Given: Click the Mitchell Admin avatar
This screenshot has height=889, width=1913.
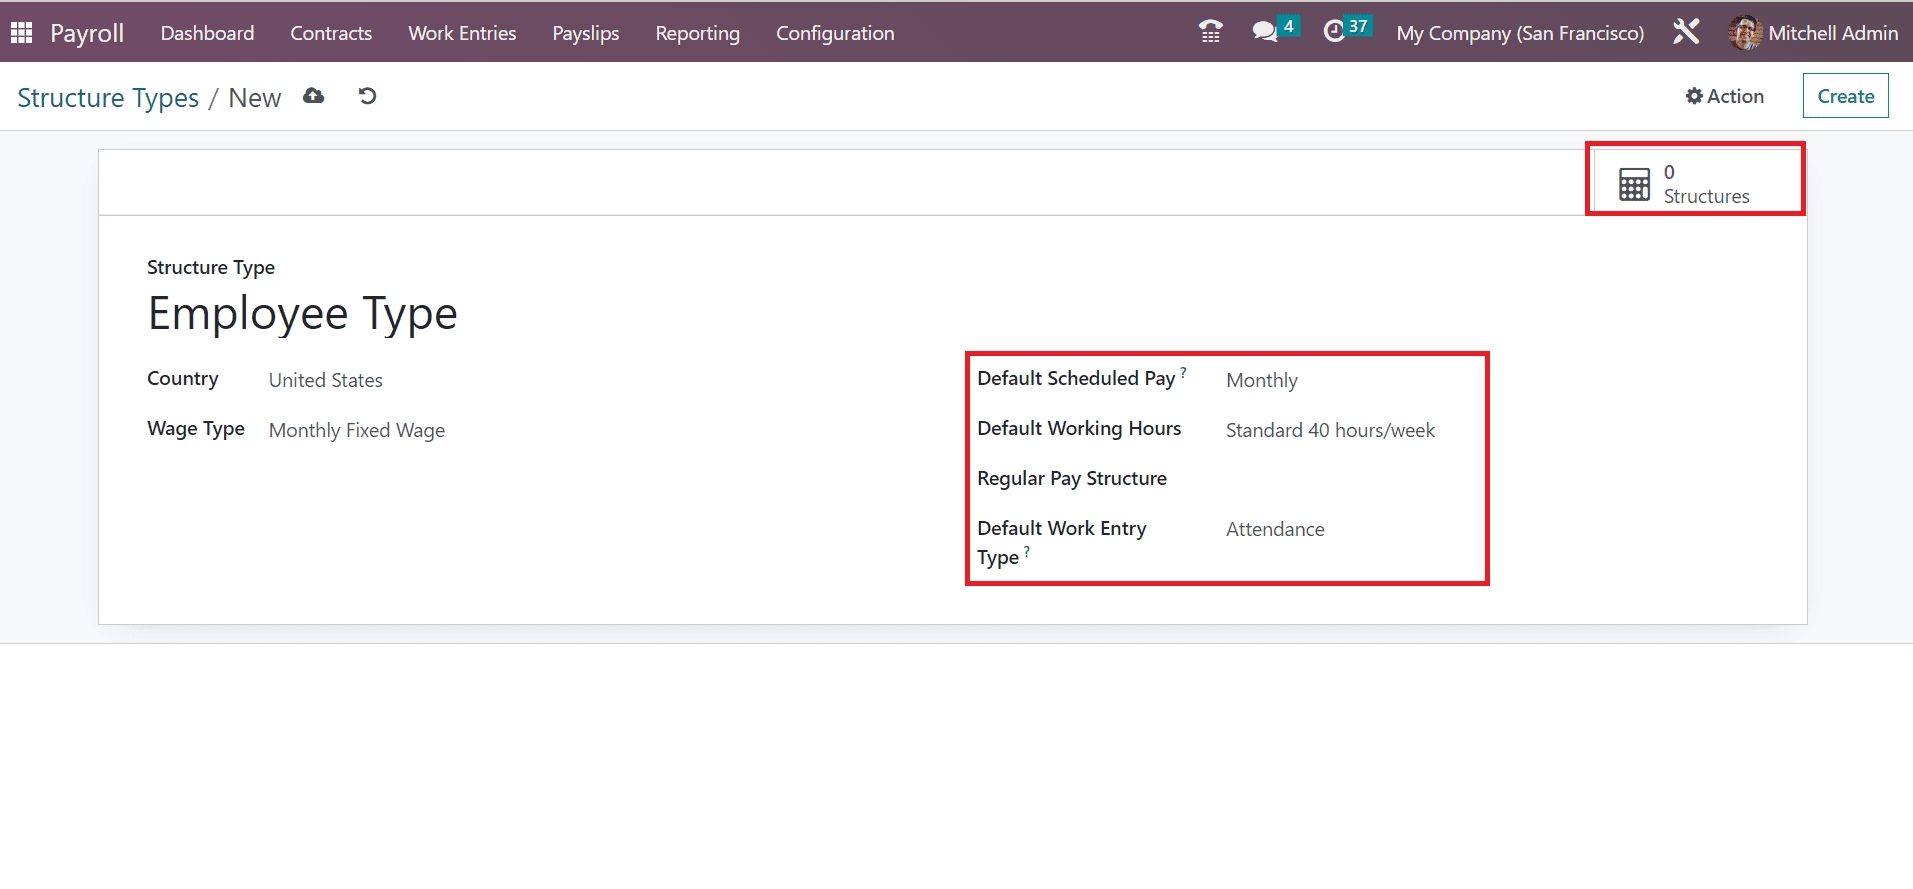Looking at the screenshot, I should (x=1745, y=33).
